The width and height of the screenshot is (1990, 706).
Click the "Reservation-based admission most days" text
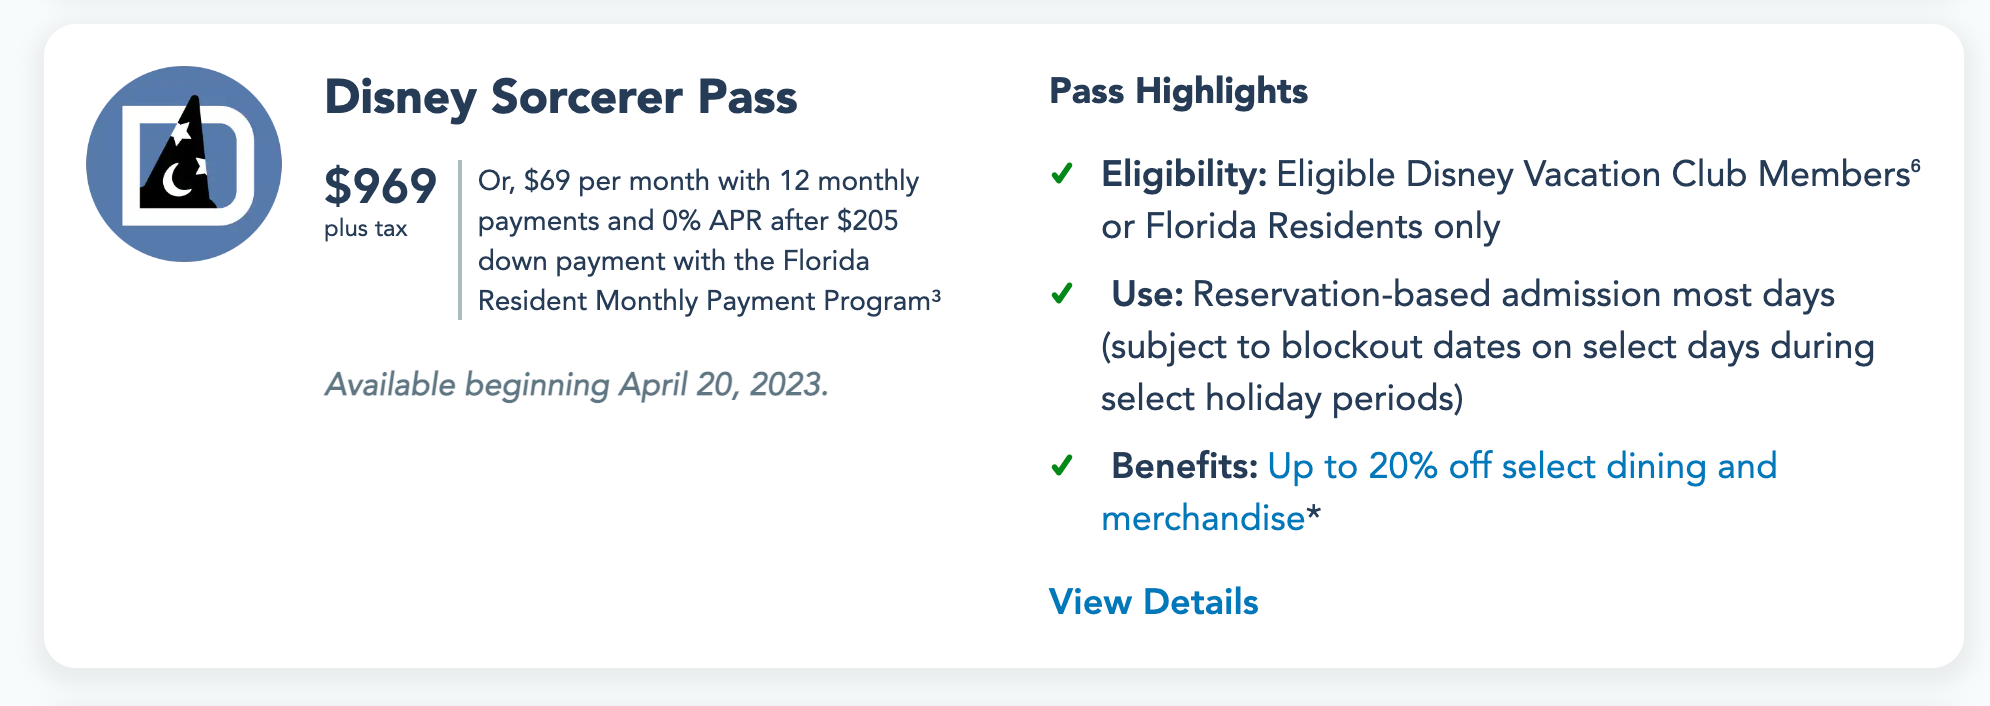(1513, 294)
